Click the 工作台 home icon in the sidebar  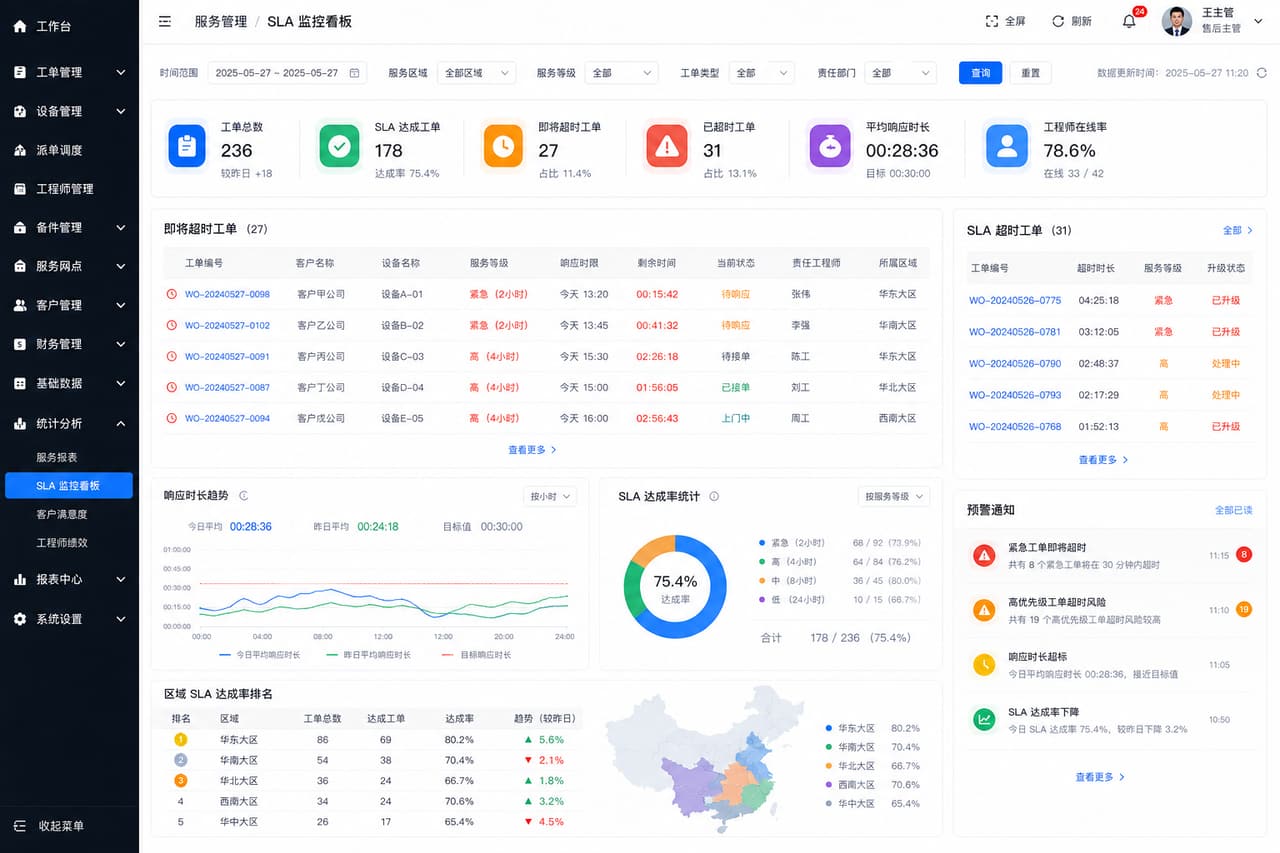(20, 27)
